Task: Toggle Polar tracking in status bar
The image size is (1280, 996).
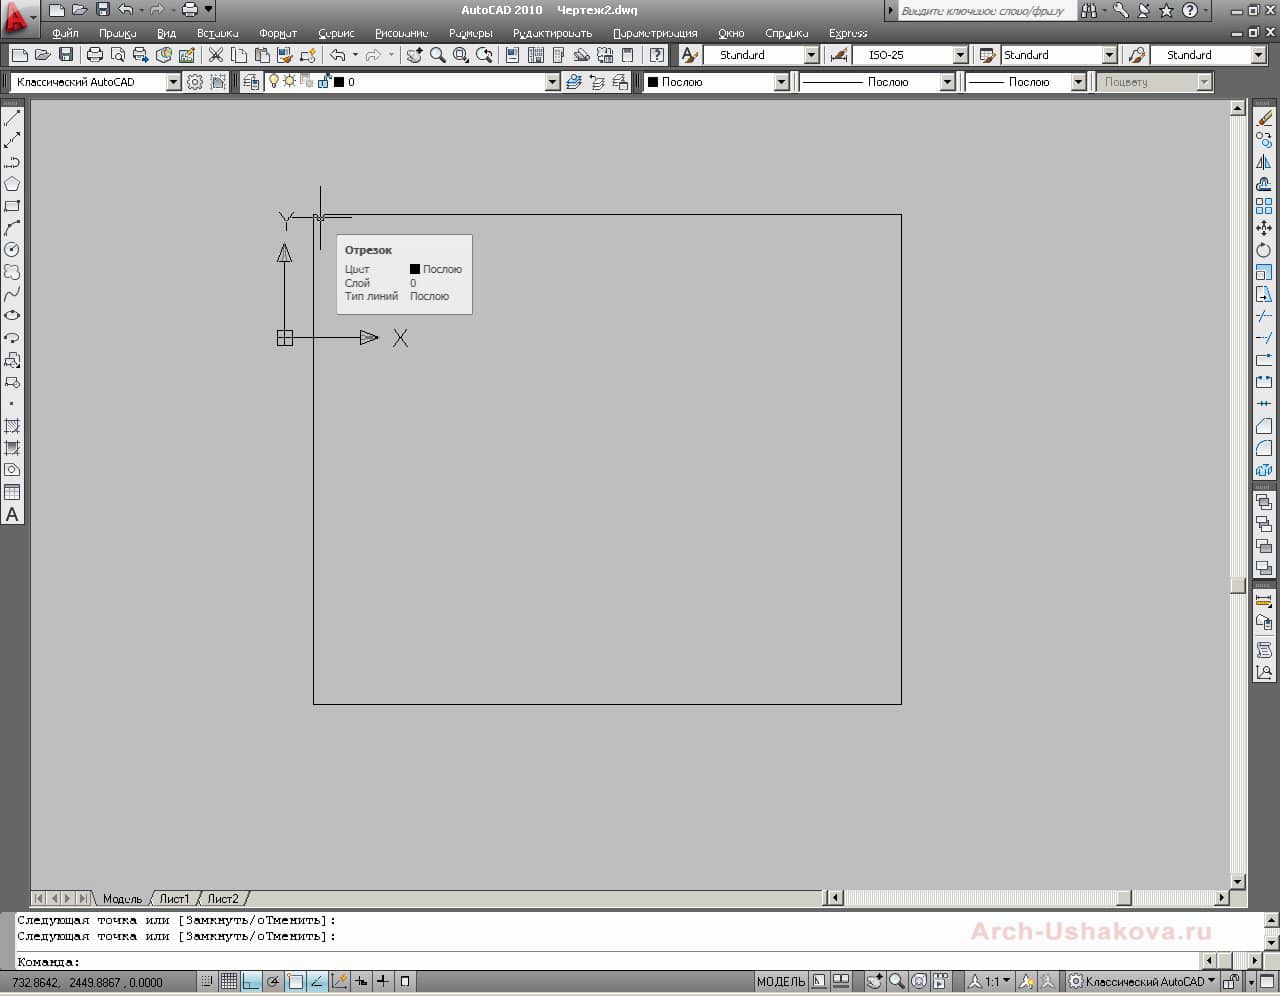Action: click(273, 981)
